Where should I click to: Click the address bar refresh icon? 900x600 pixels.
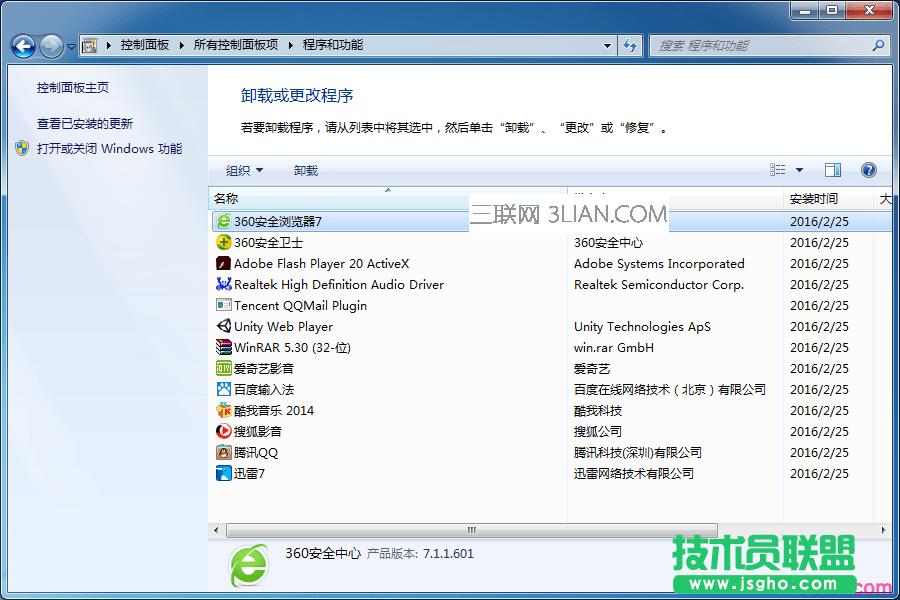[x=630, y=45]
